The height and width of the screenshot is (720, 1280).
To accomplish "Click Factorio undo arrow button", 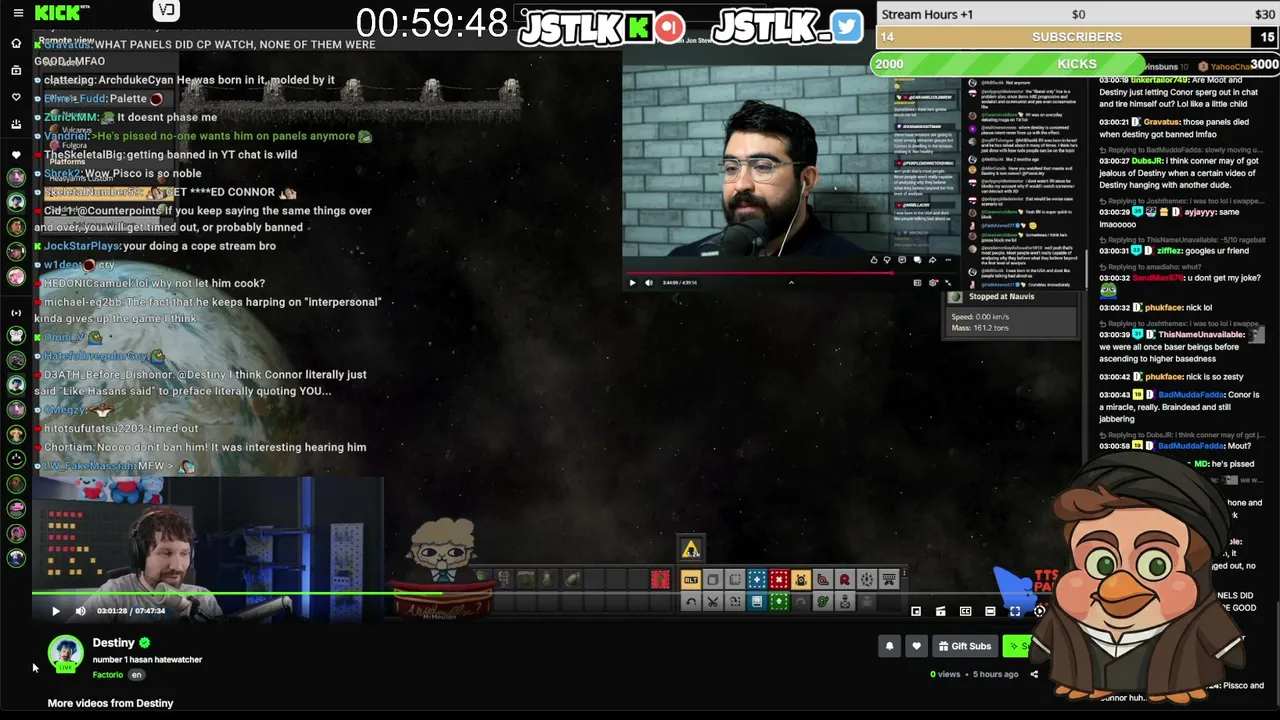I will [x=691, y=601].
